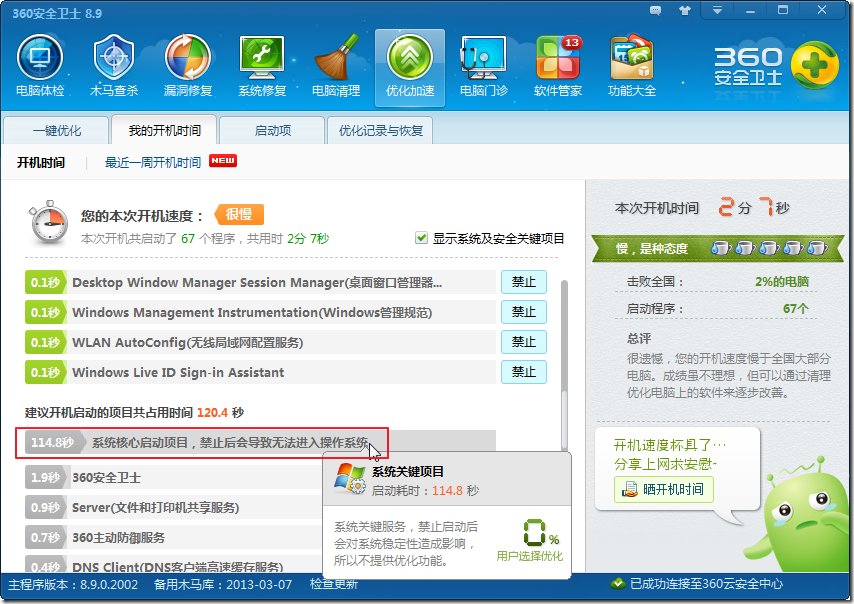Disable Windows Live ID Sign-in Assistant
This screenshot has height=604, width=854.
coord(523,372)
